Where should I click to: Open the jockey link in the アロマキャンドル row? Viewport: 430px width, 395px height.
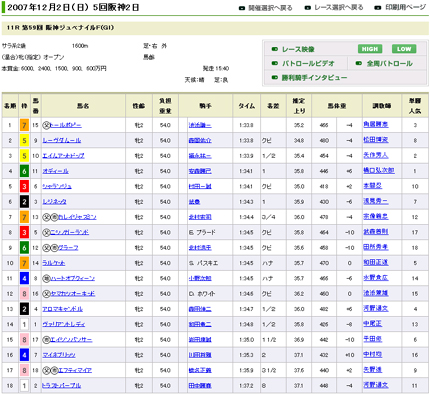click(200, 309)
